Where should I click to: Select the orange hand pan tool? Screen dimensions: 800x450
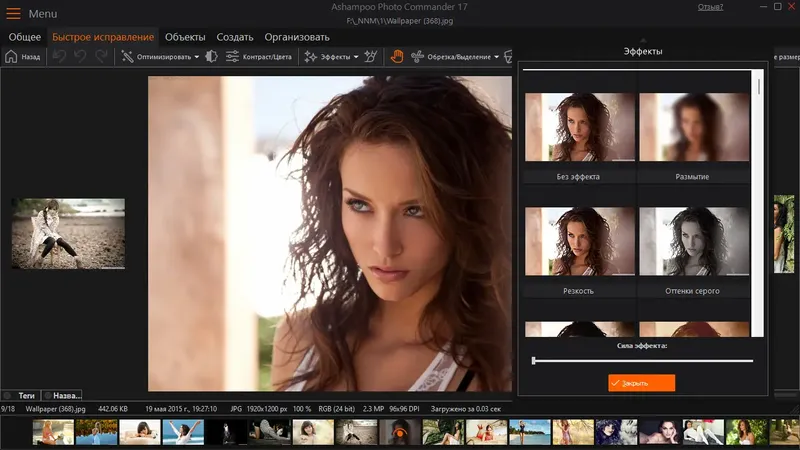point(397,57)
